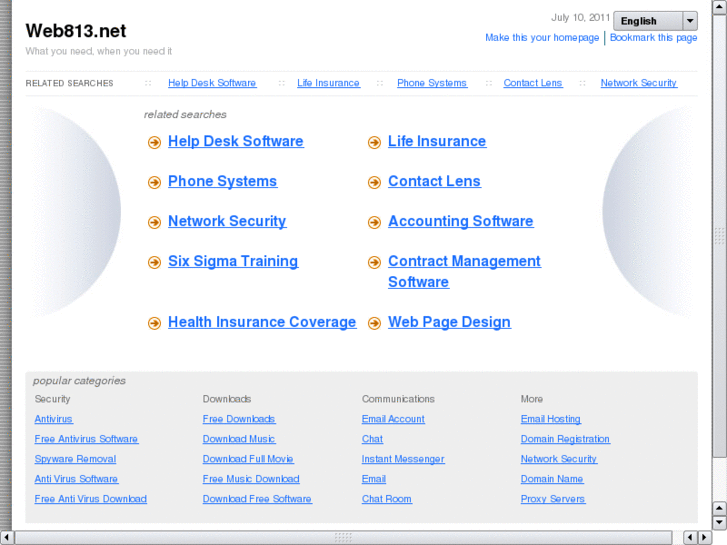The image size is (727, 545).
Task: Open the Spyware Removal link
Action: pyautogui.click(x=75, y=459)
